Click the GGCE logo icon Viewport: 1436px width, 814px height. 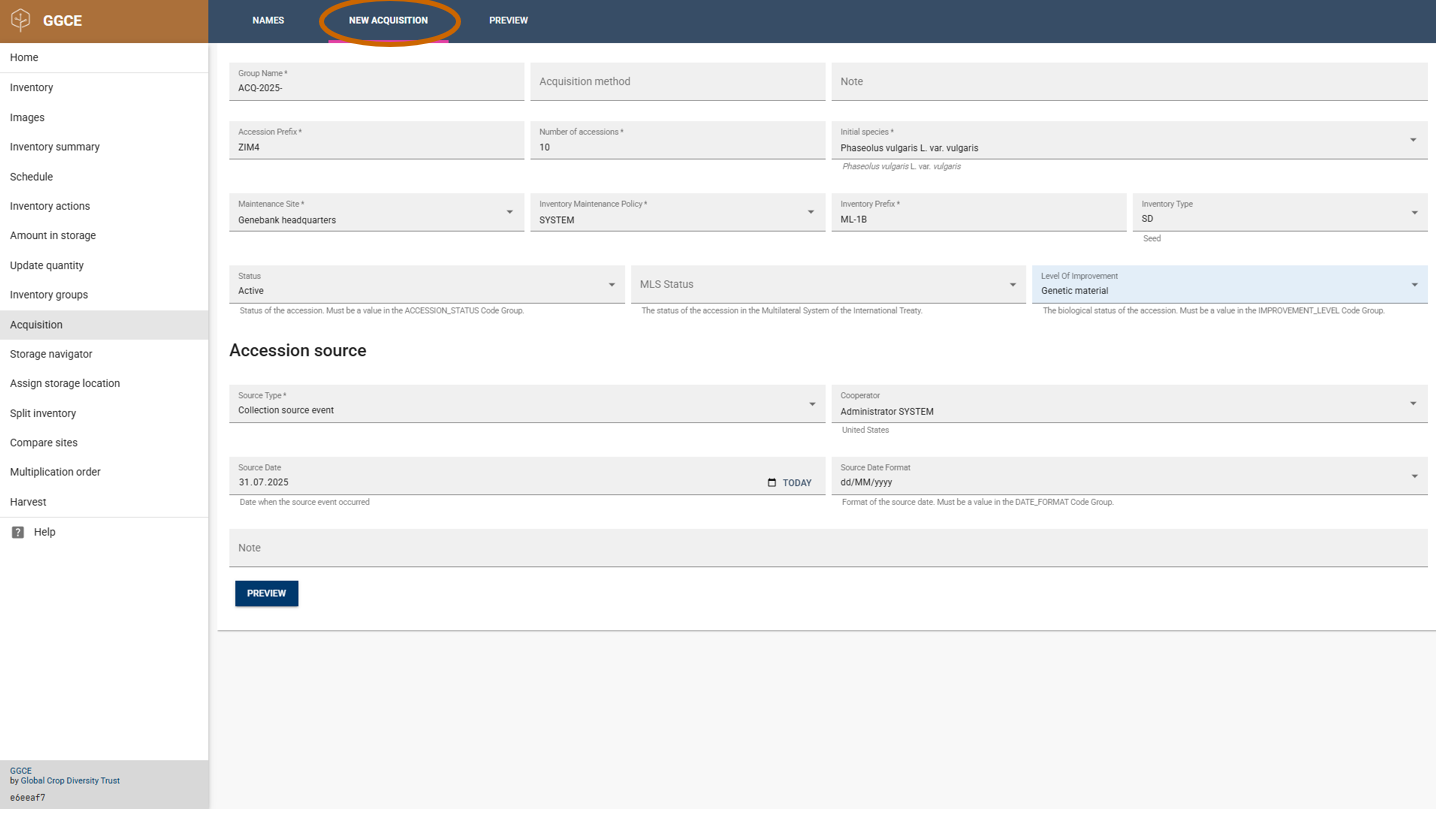point(21,21)
